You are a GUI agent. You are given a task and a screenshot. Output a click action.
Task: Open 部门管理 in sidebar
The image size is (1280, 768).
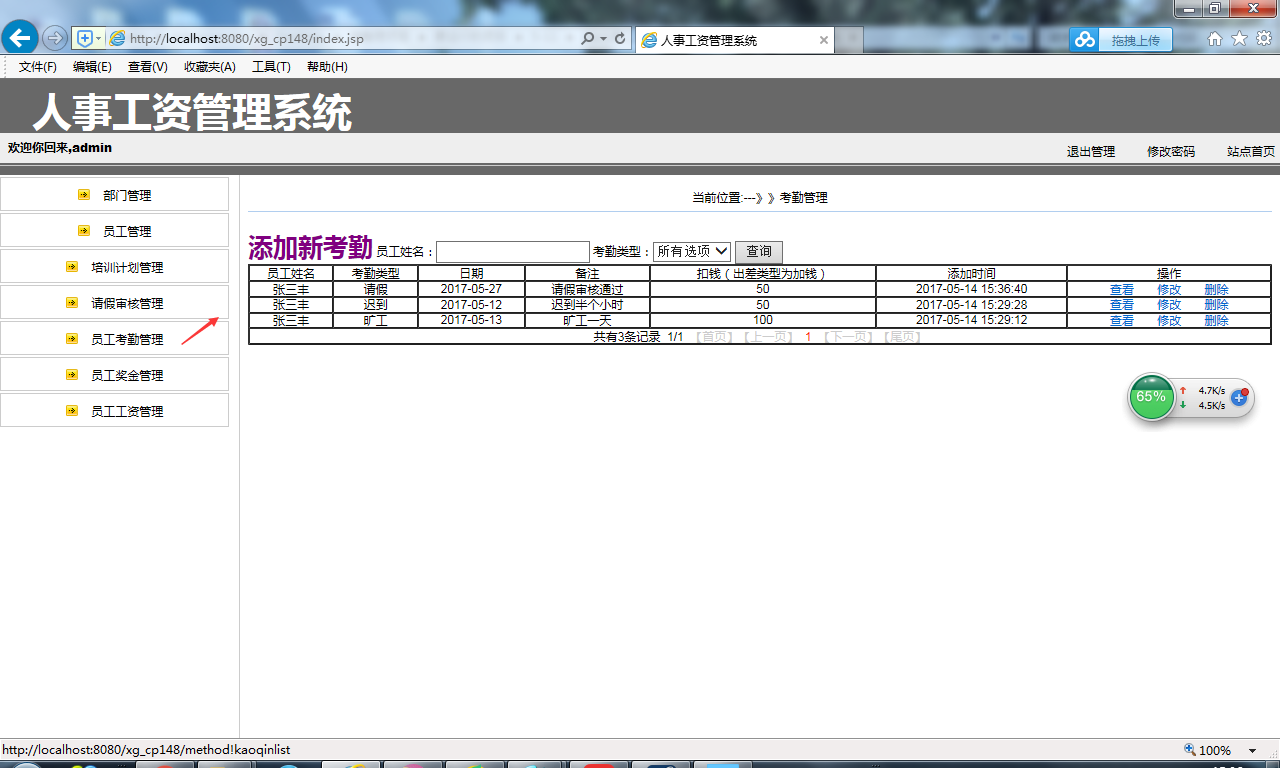pyautogui.click(x=127, y=195)
